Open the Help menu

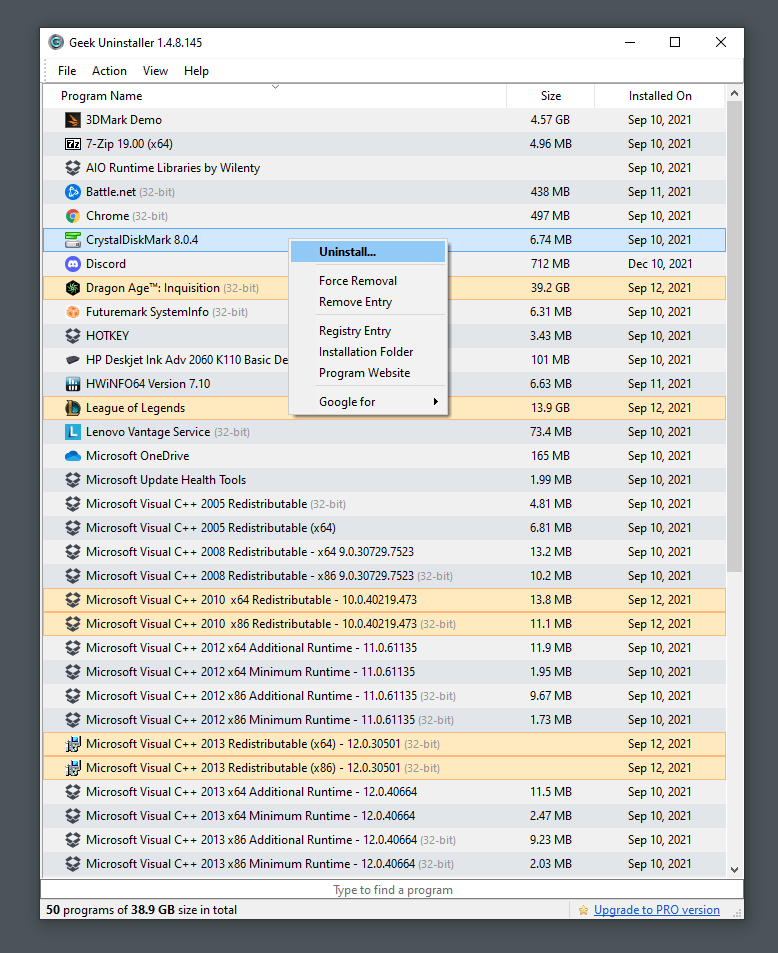(196, 71)
